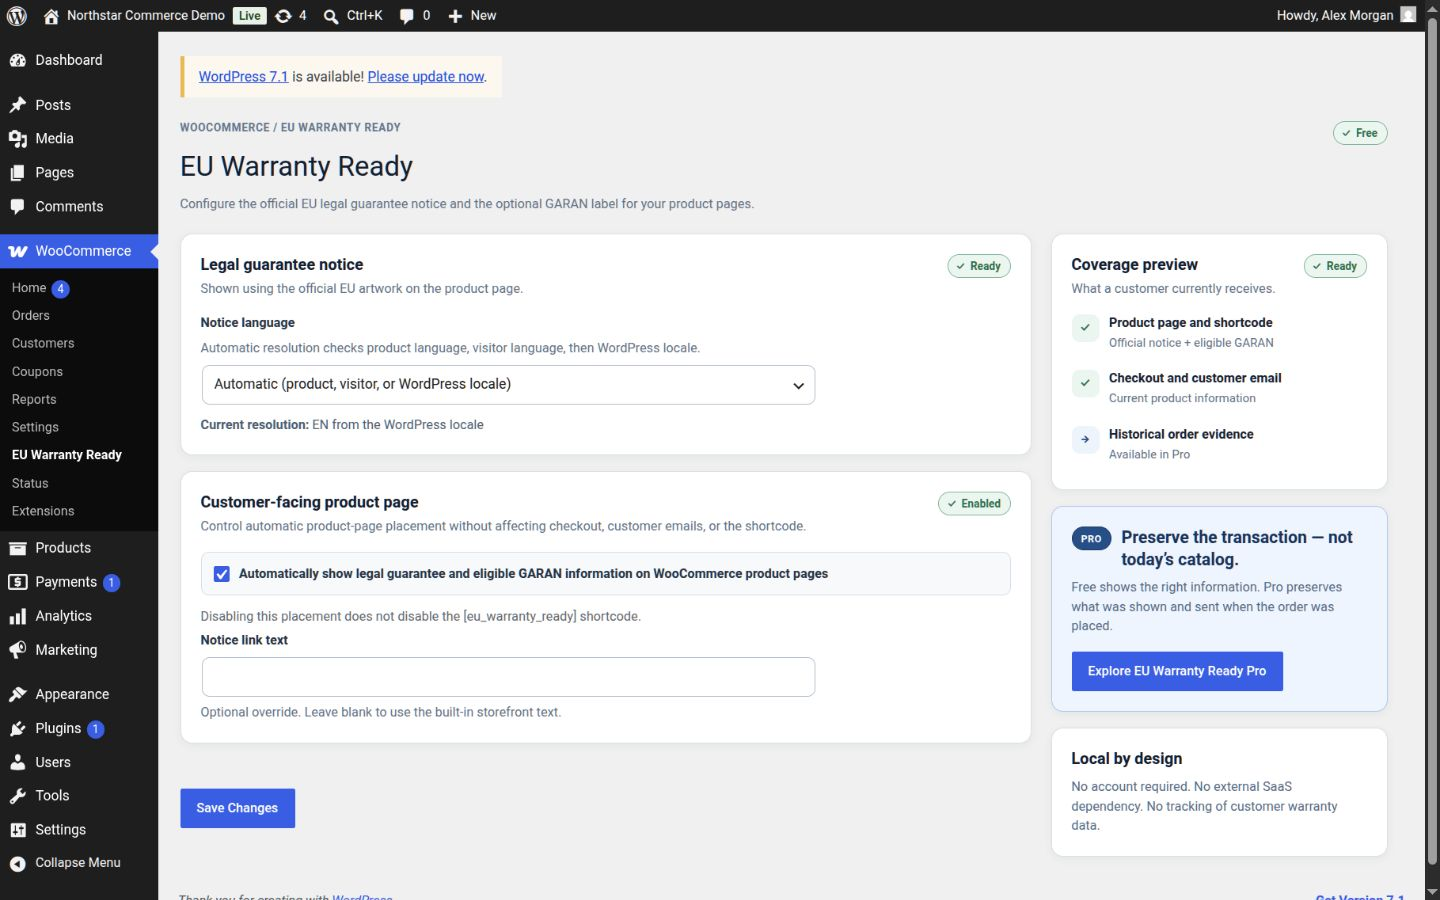
Task: Click the Save Changes button
Action: [237, 808]
